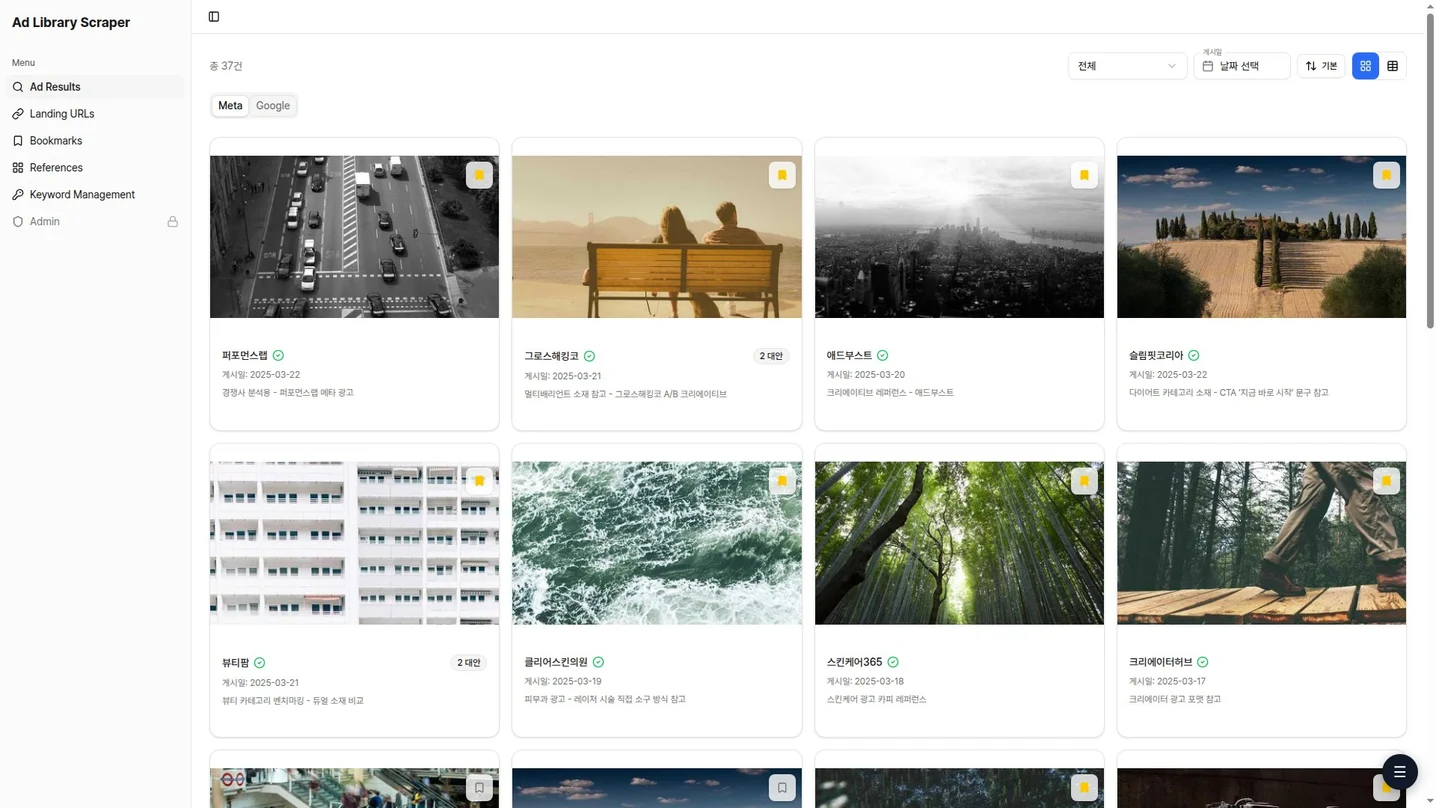Click text 게시일: 2025-03-20
The image size is (1436, 808).
[866, 374]
